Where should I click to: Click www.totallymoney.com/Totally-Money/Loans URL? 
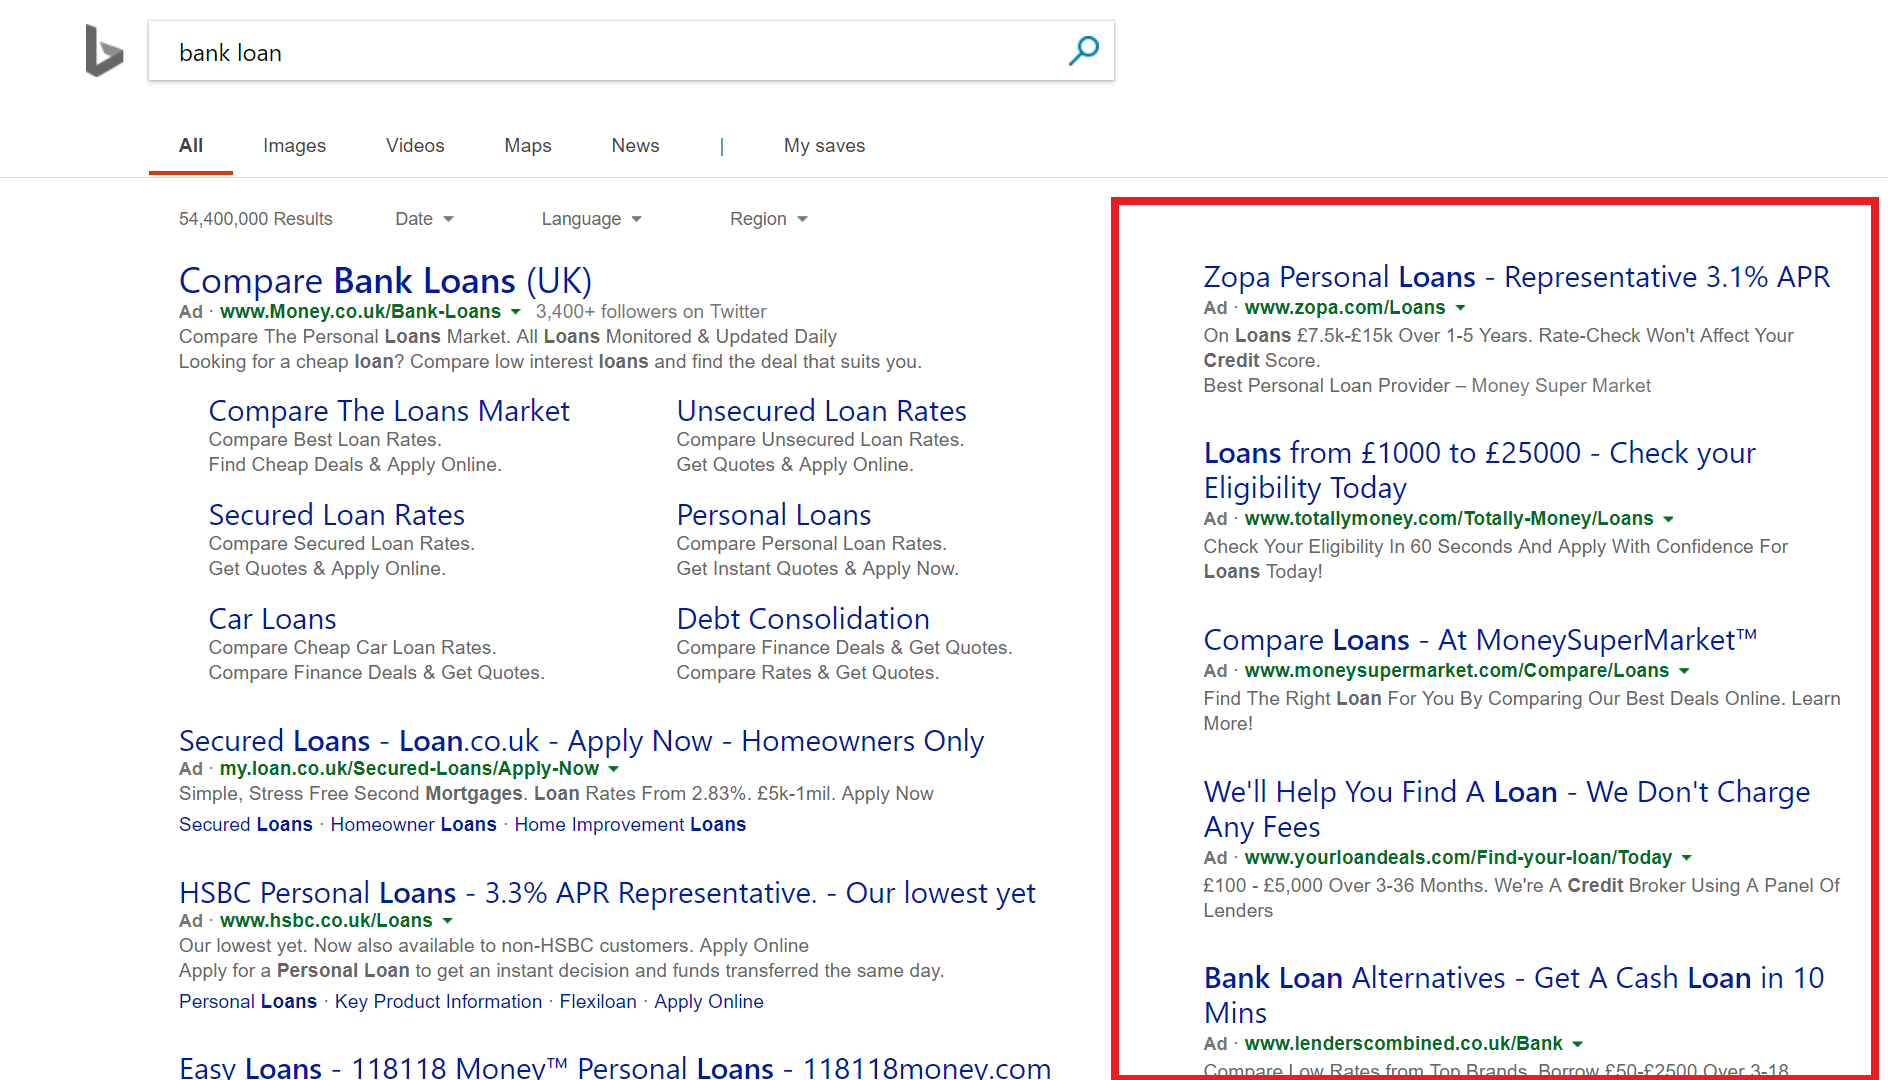pos(1449,519)
